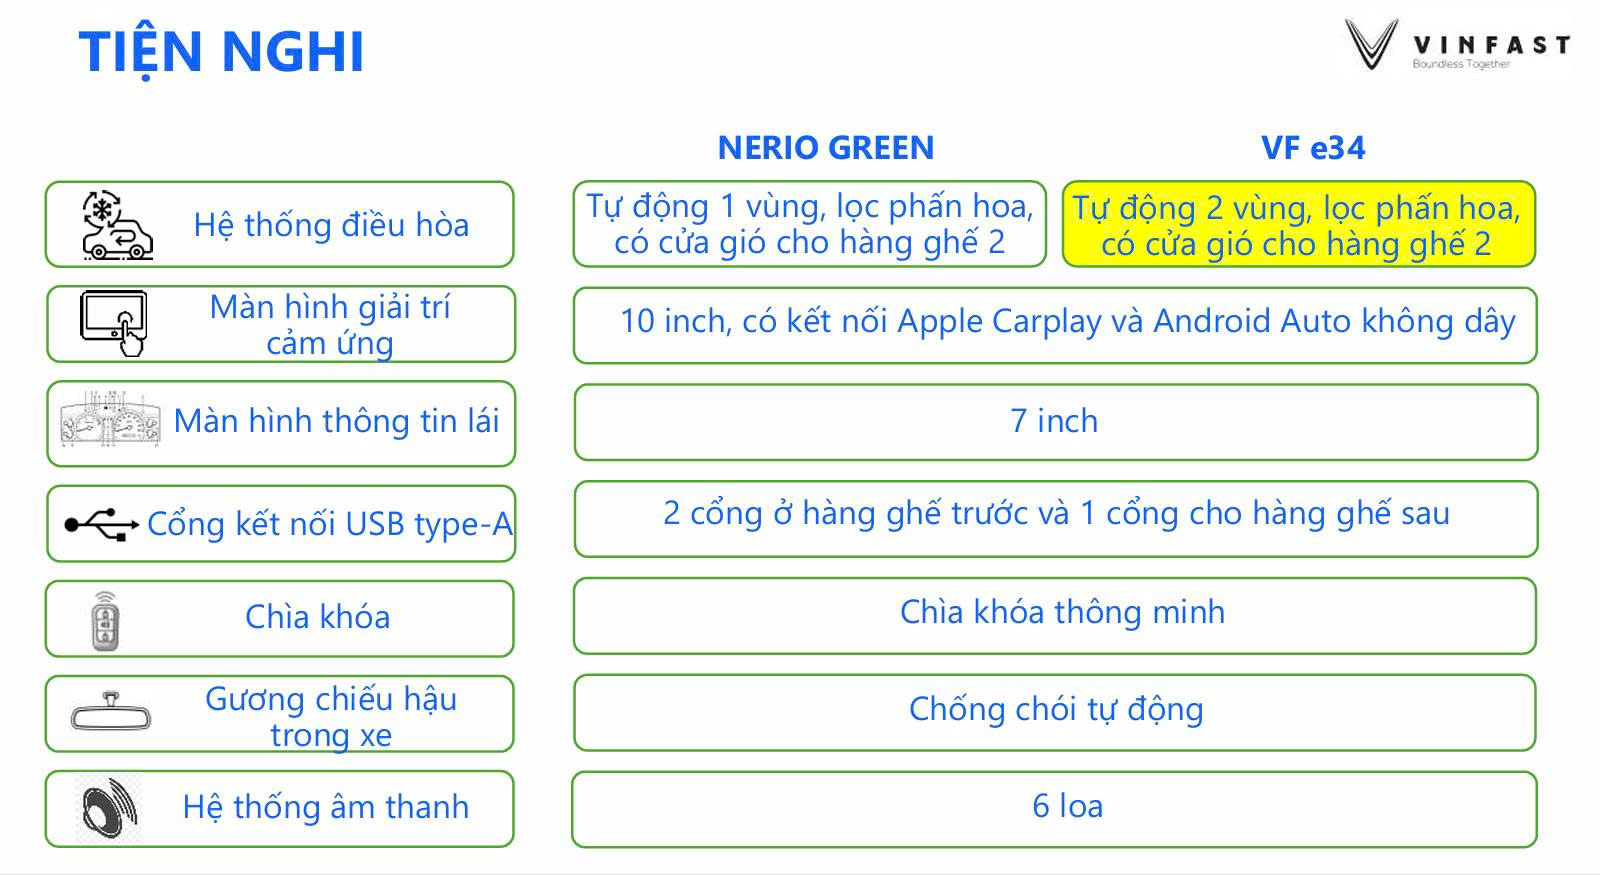Click the instrument cluster gauge icon

(x=110, y=423)
